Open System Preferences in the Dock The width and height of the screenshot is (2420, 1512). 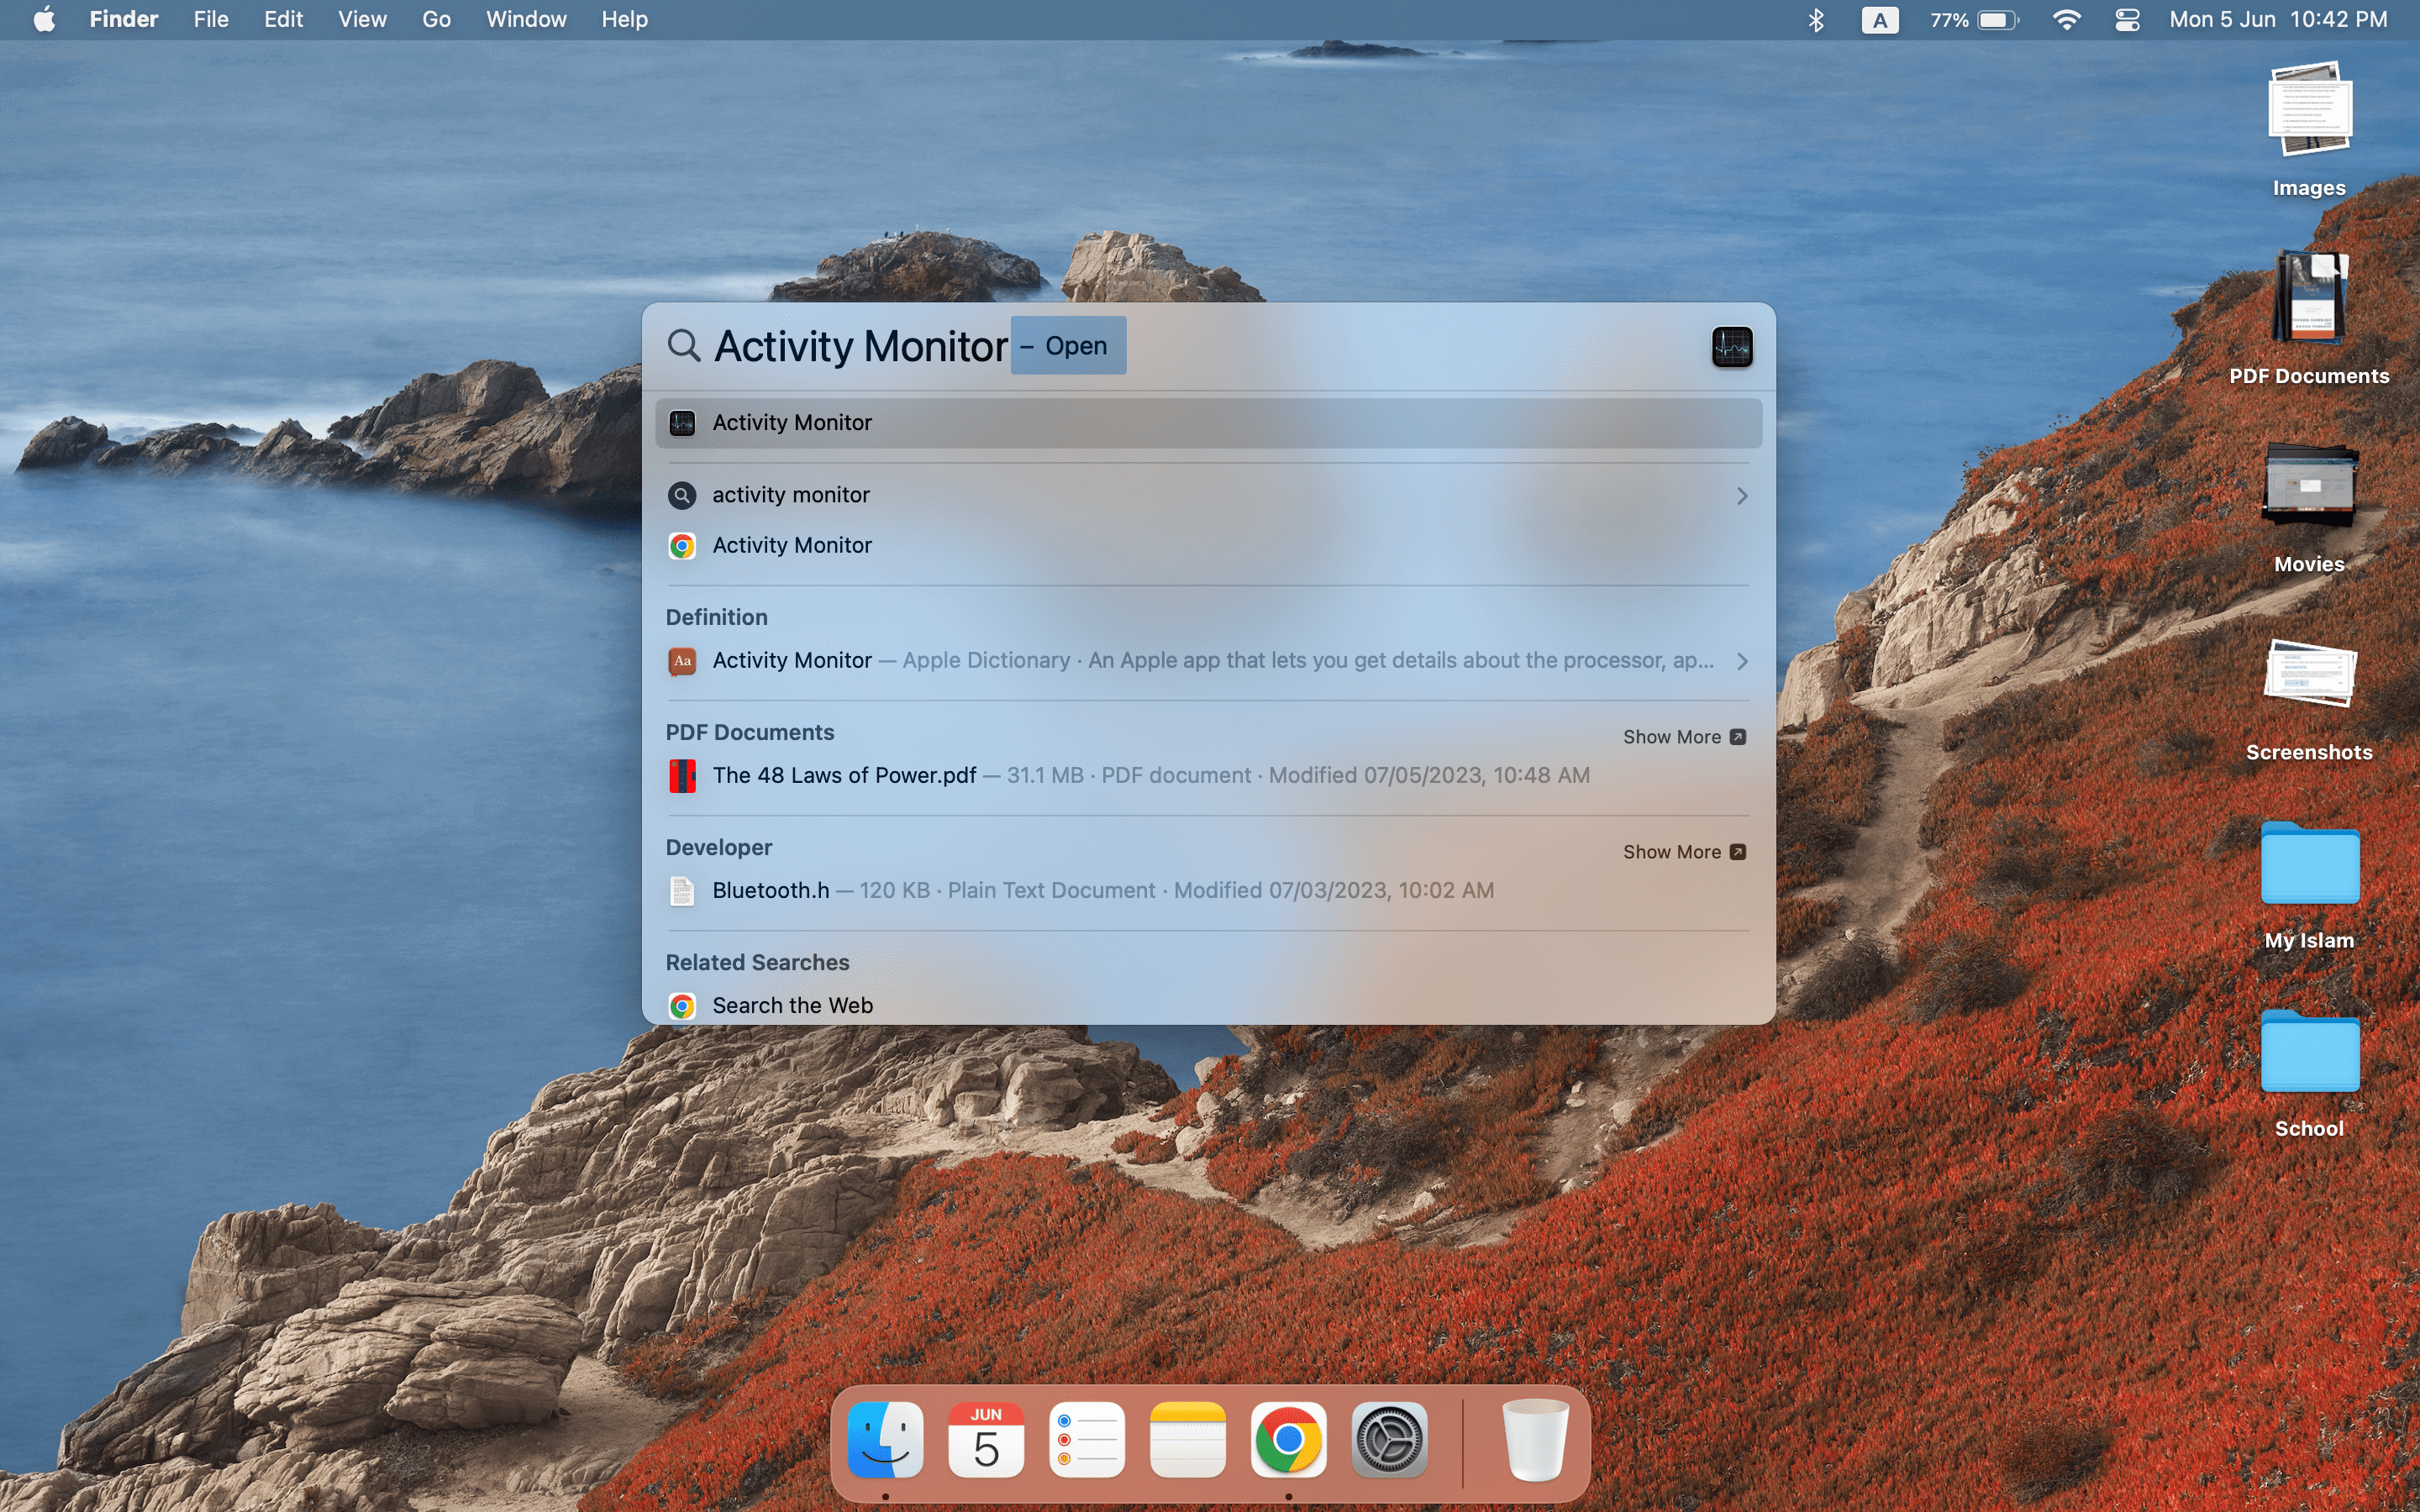point(1389,1440)
